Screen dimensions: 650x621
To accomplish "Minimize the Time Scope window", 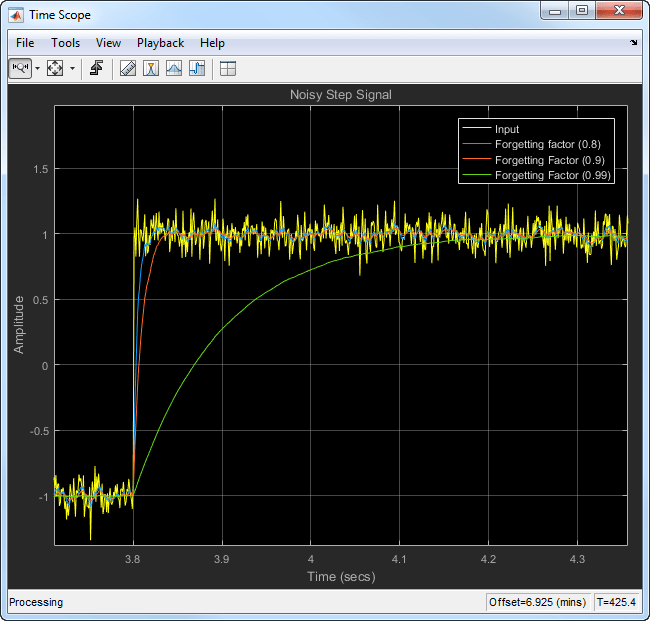I will click(x=555, y=11).
